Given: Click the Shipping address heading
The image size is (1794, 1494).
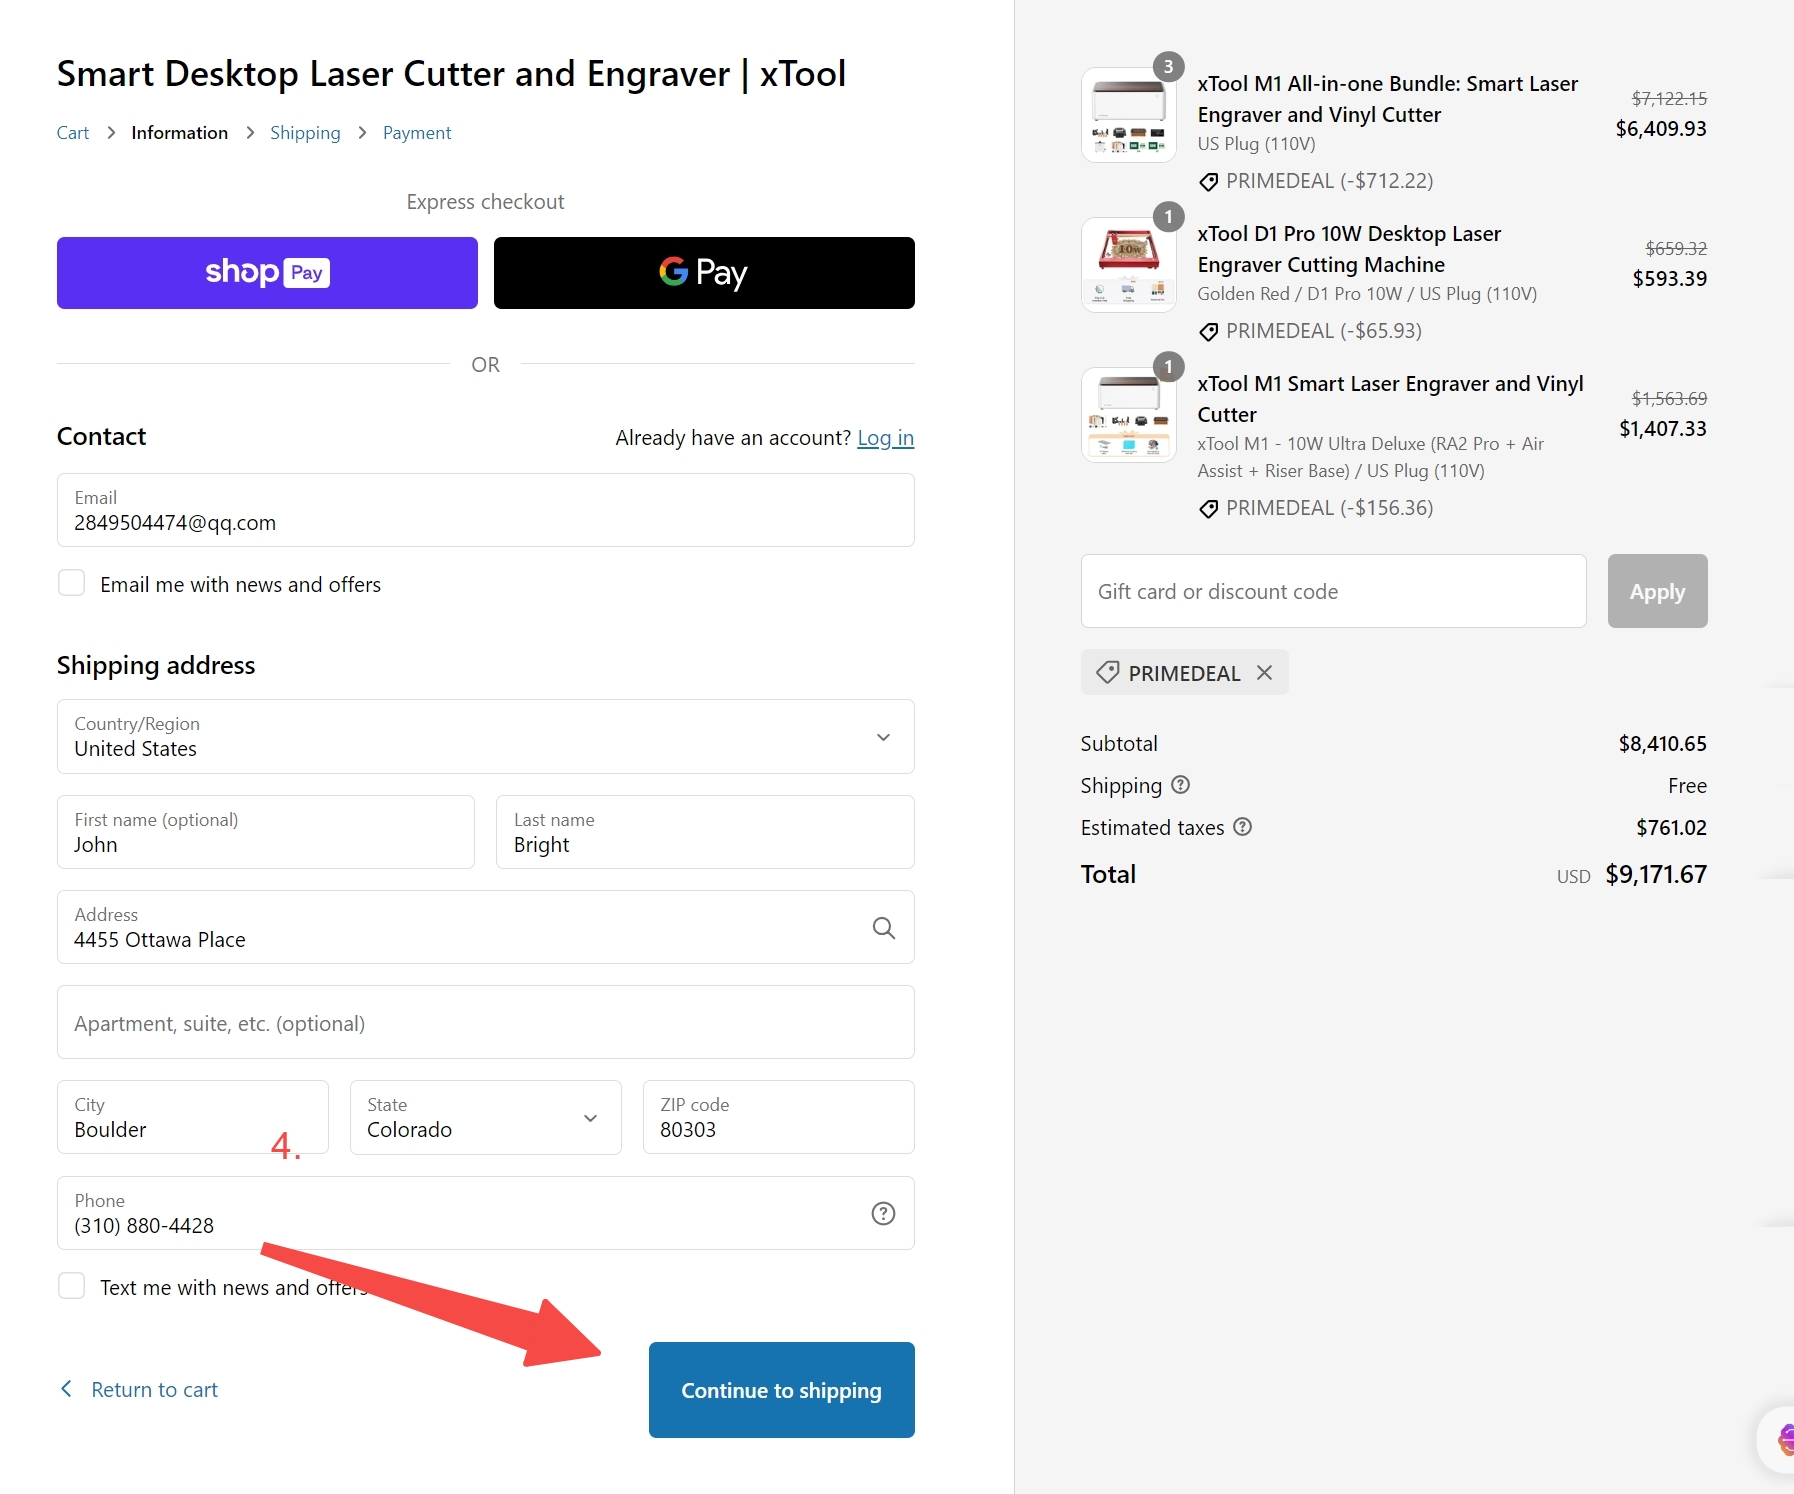Looking at the screenshot, I should pos(156,666).
